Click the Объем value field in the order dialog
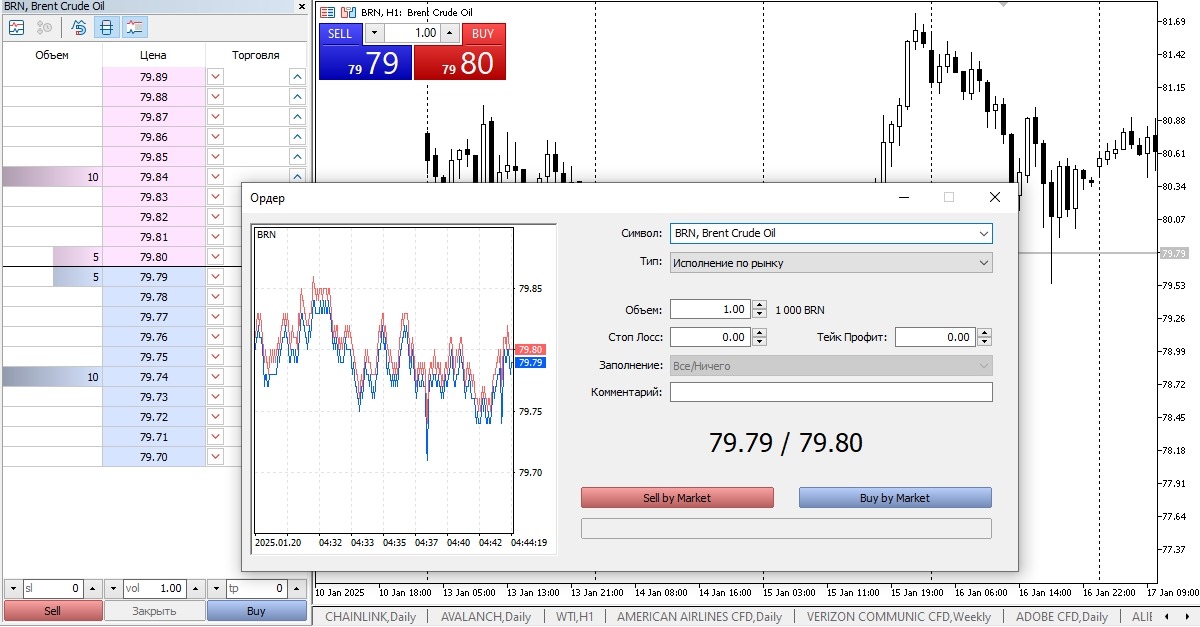The height and width of the screenshot is (627, 1200). point(710,310)
